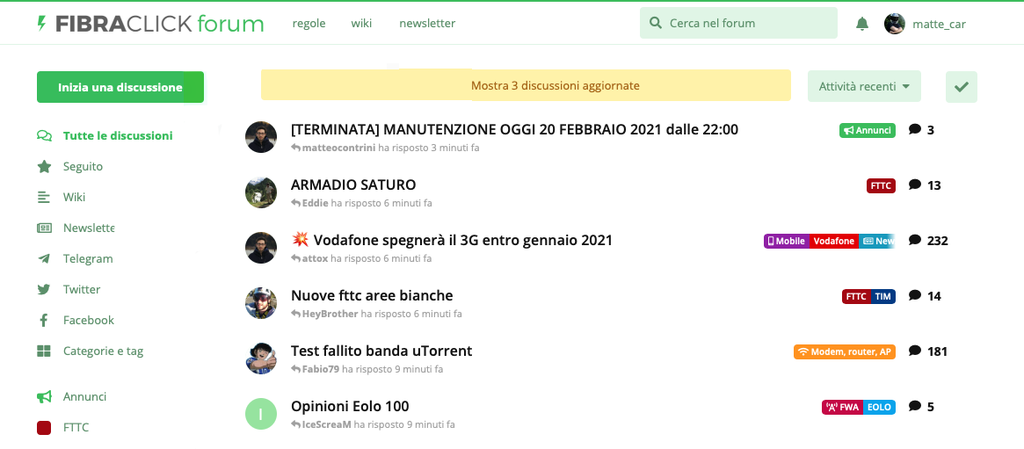Open matte_car user avatar menu
Viewport: 1024px width, 449px height.
point(894,24)
